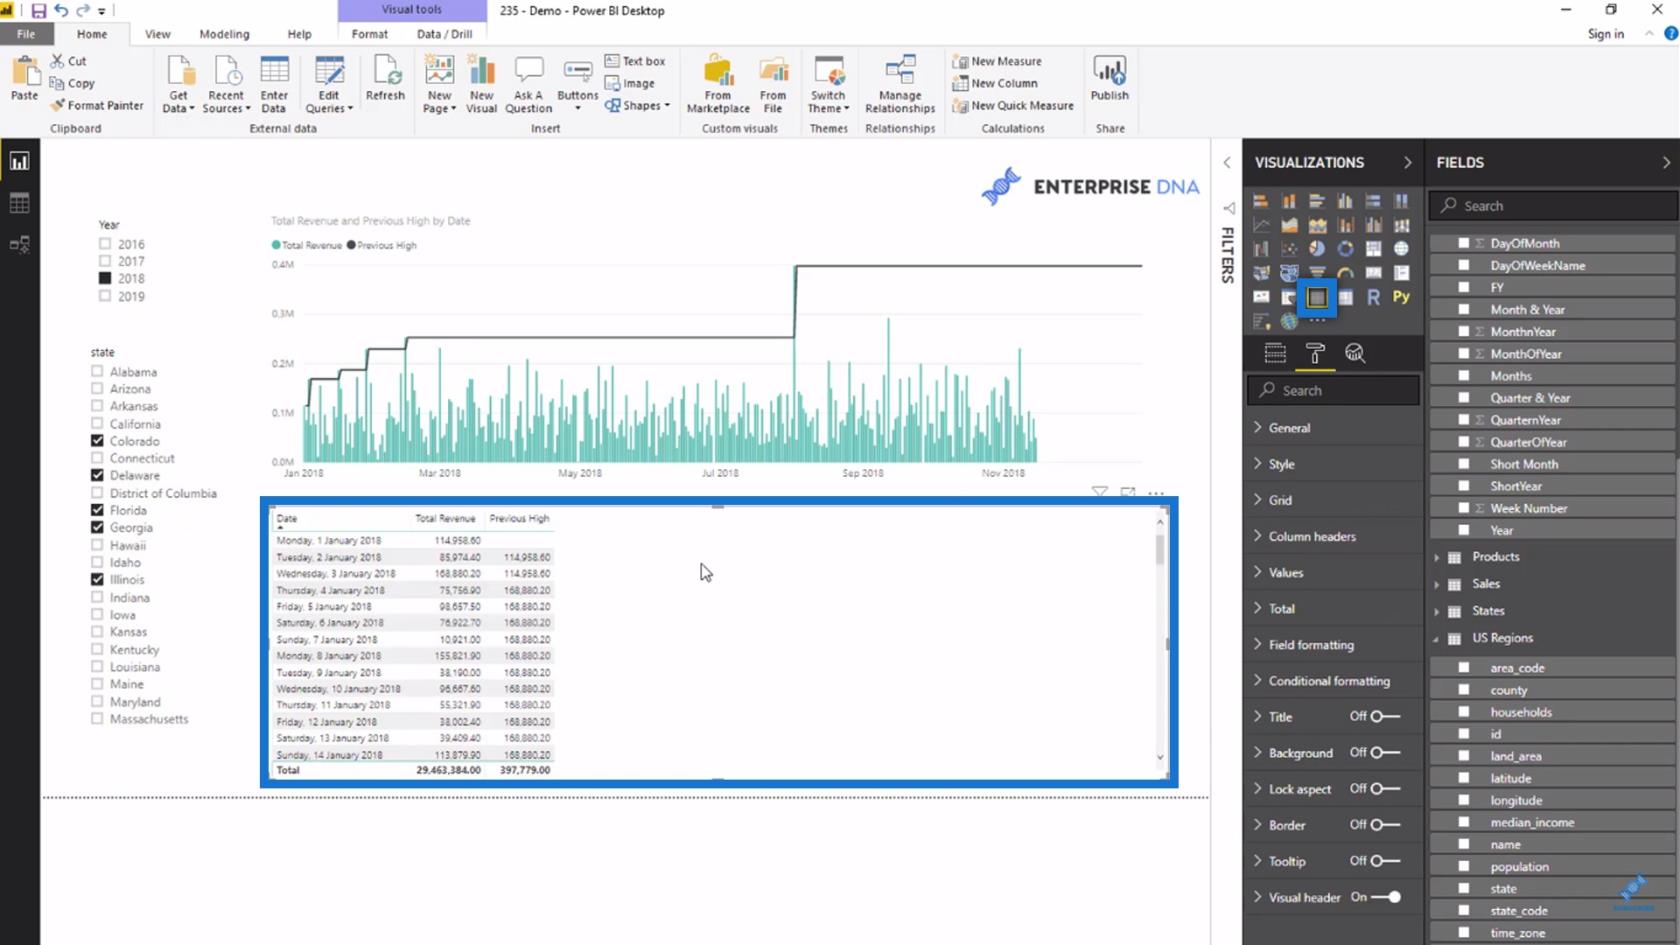This screenshot has height=945, width=1680.
Task: Select the Map visual globe icon
Action: 1401,249
